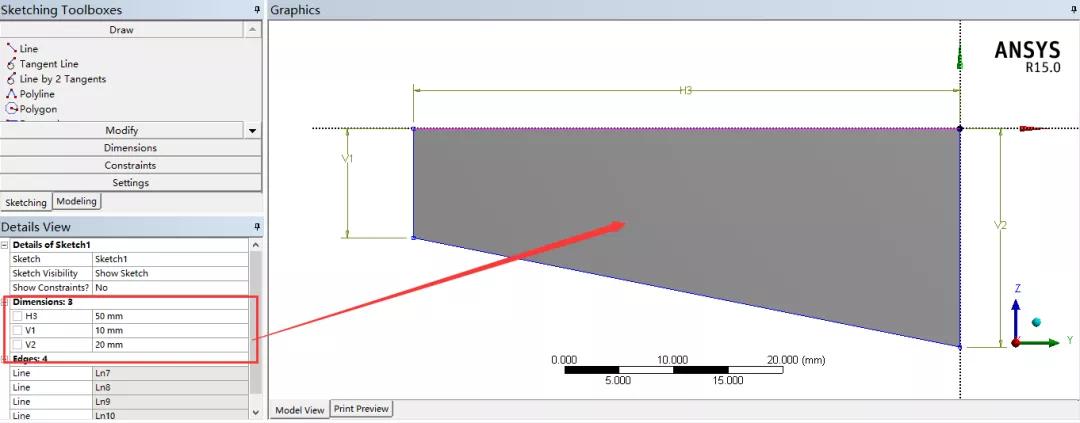Viewport: 1080px width, 423px height.
Task: Check the H3 dimension checkbox
Action: click(x=17, y=316)
